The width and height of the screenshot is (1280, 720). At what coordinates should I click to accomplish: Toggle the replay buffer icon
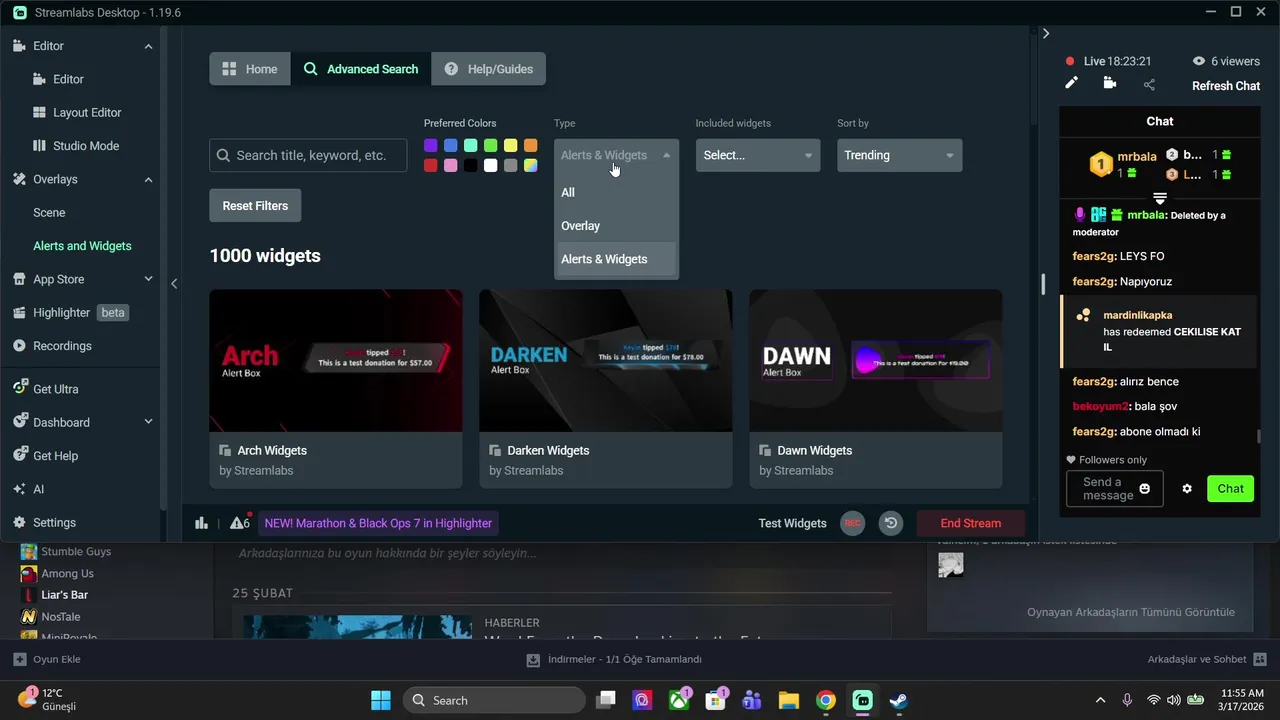(890, 523)
